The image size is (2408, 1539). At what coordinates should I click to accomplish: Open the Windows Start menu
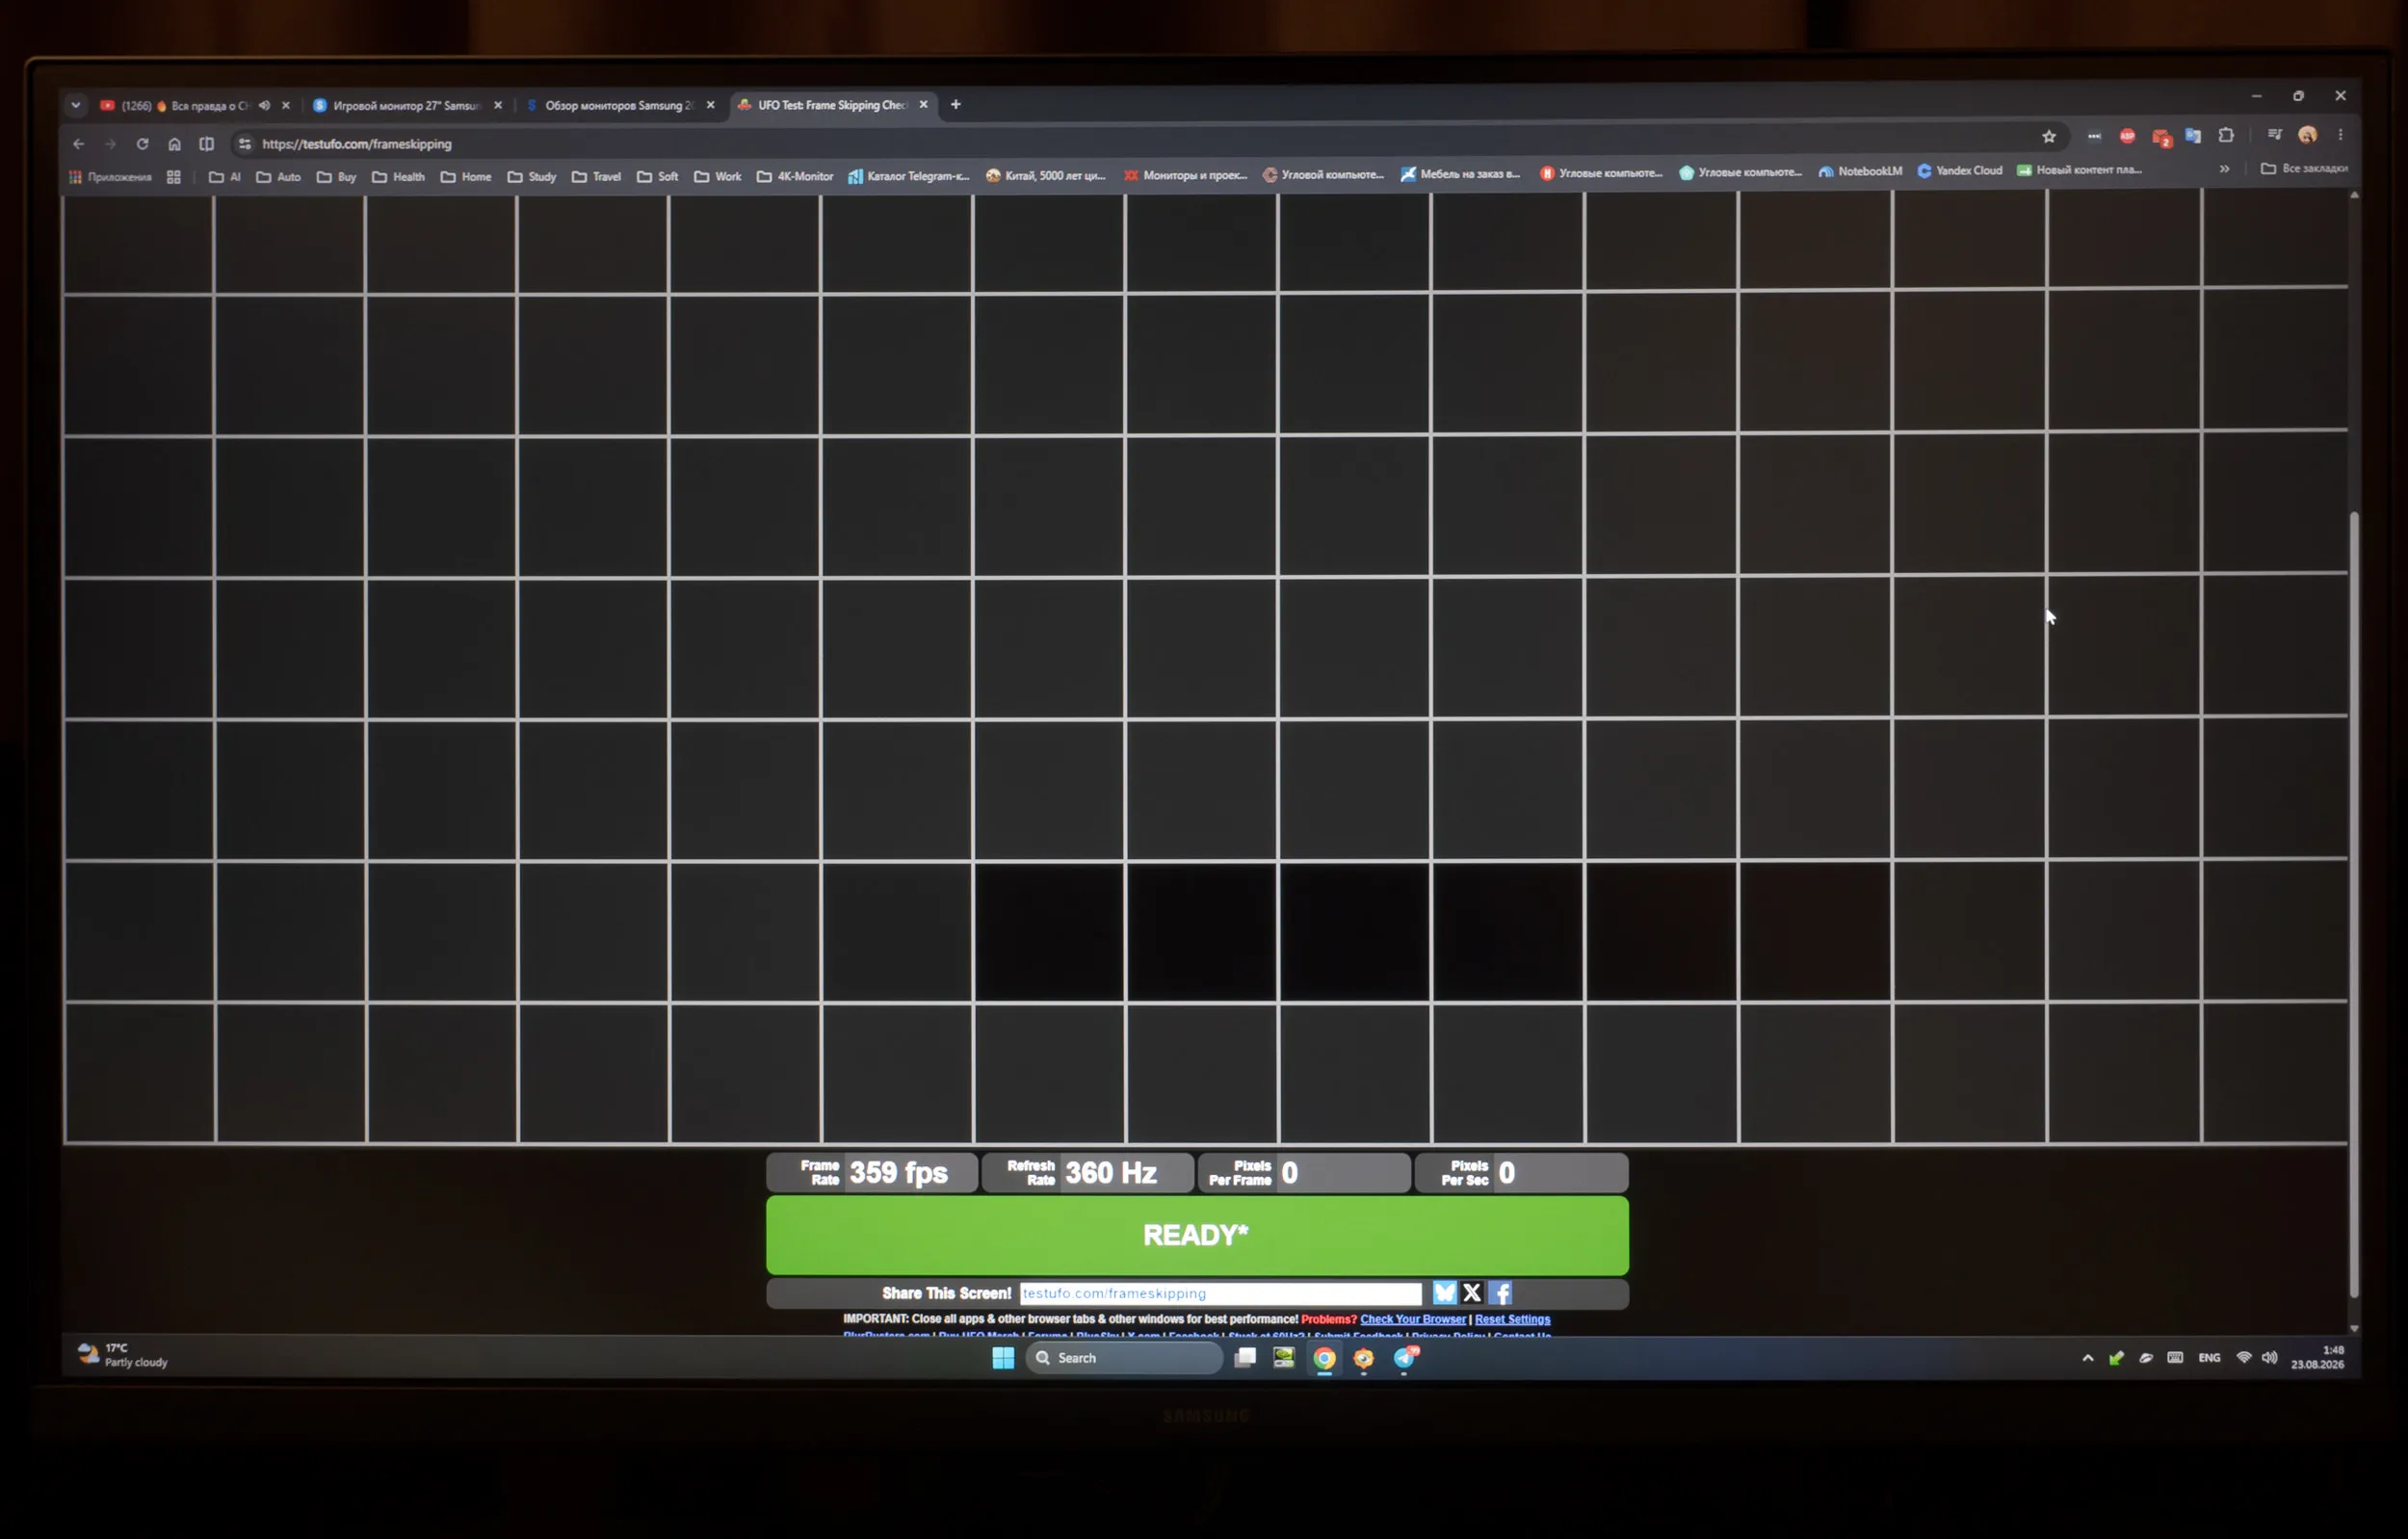[x=1003, y=1357]
